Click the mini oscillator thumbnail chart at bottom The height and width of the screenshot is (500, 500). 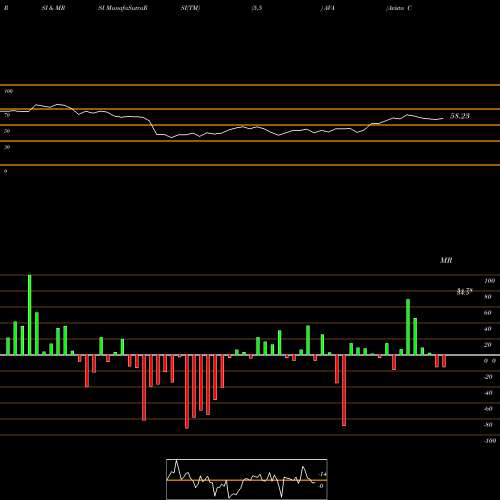coord(247,479)
